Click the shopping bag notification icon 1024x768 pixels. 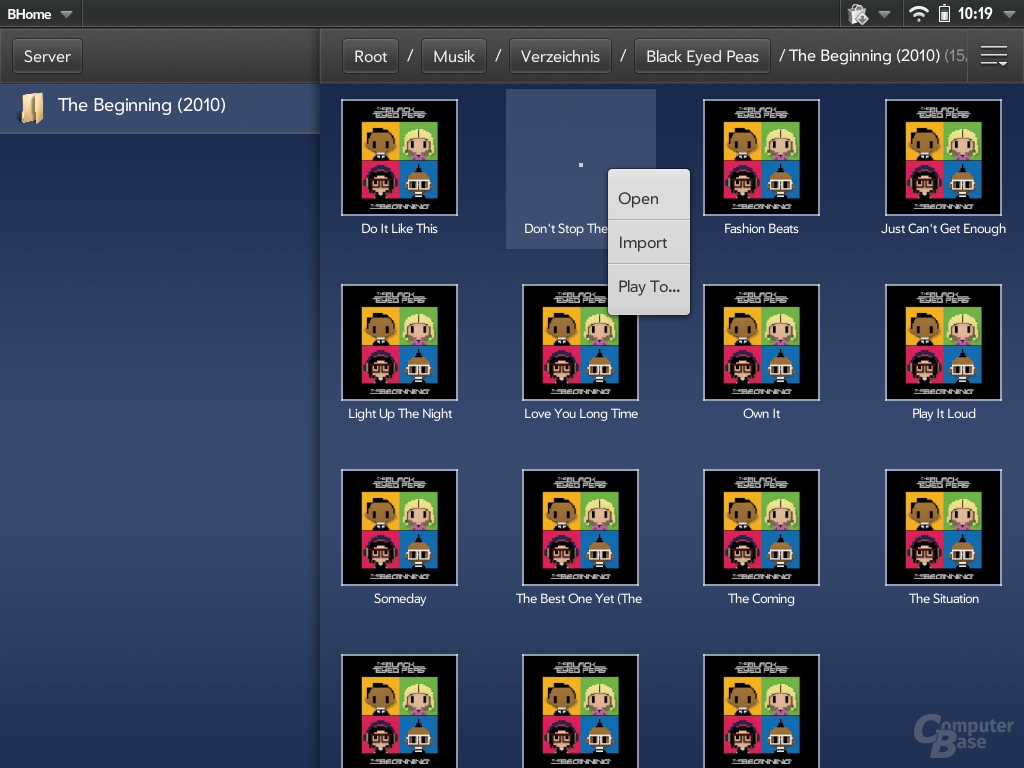[x=858, y=14]
